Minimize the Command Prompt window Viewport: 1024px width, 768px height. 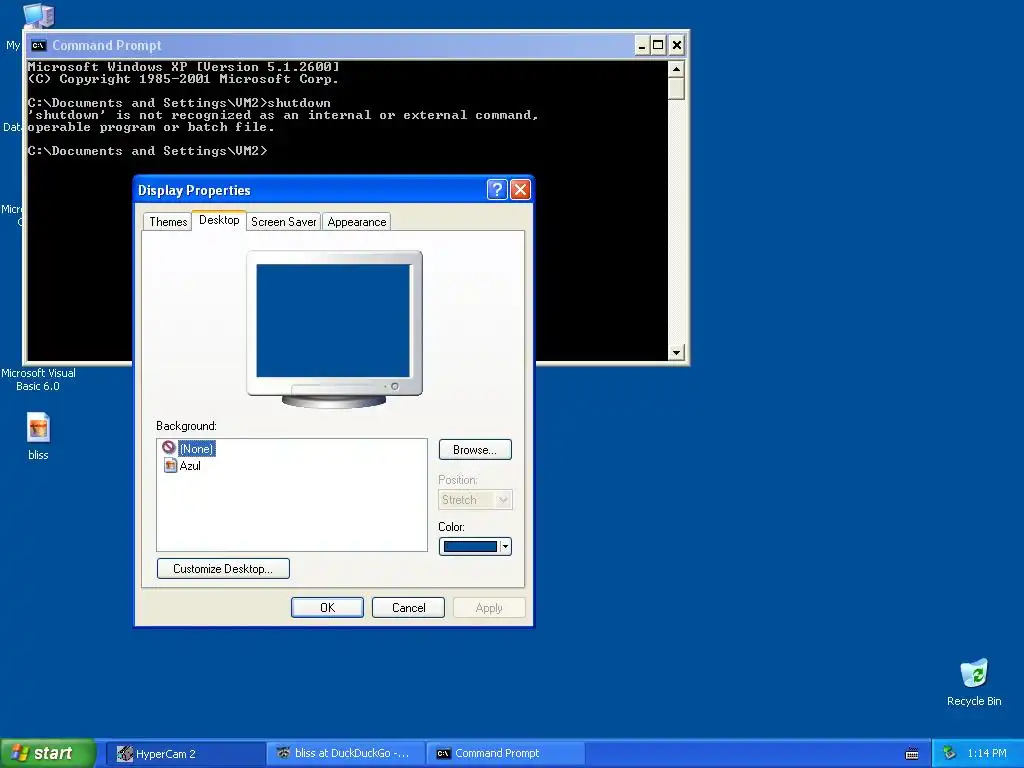(643, 46)
